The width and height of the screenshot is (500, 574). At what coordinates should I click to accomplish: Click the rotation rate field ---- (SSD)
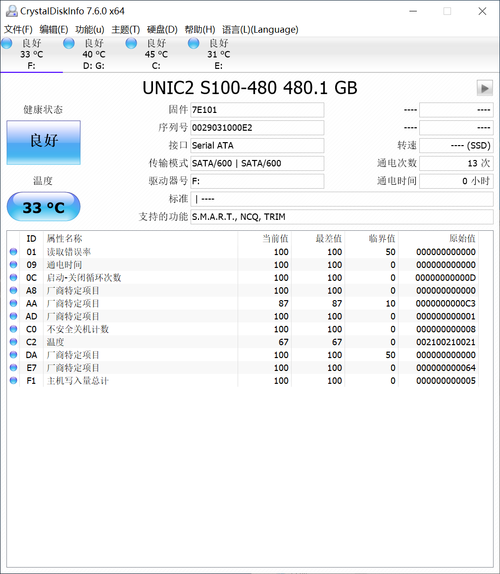click(456, 145)
